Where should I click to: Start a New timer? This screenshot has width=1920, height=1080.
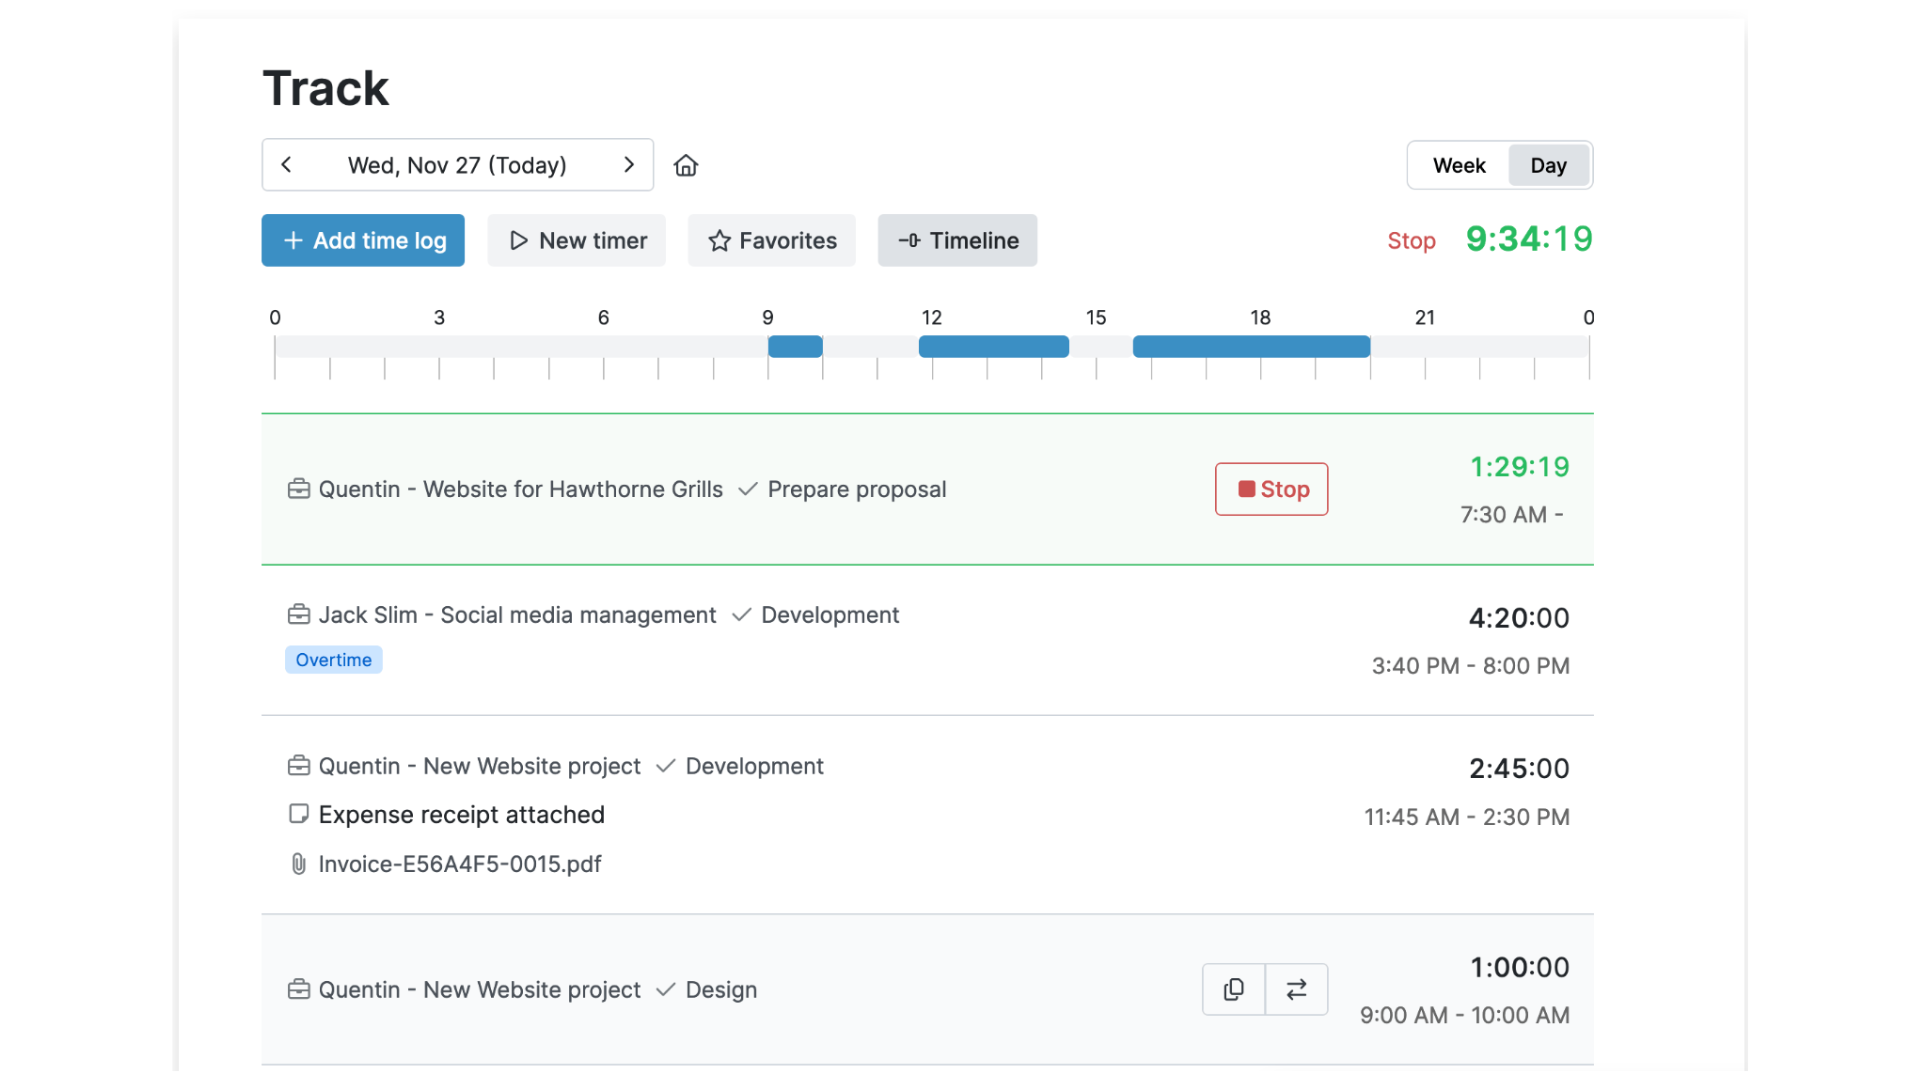(x=577, y=240)
